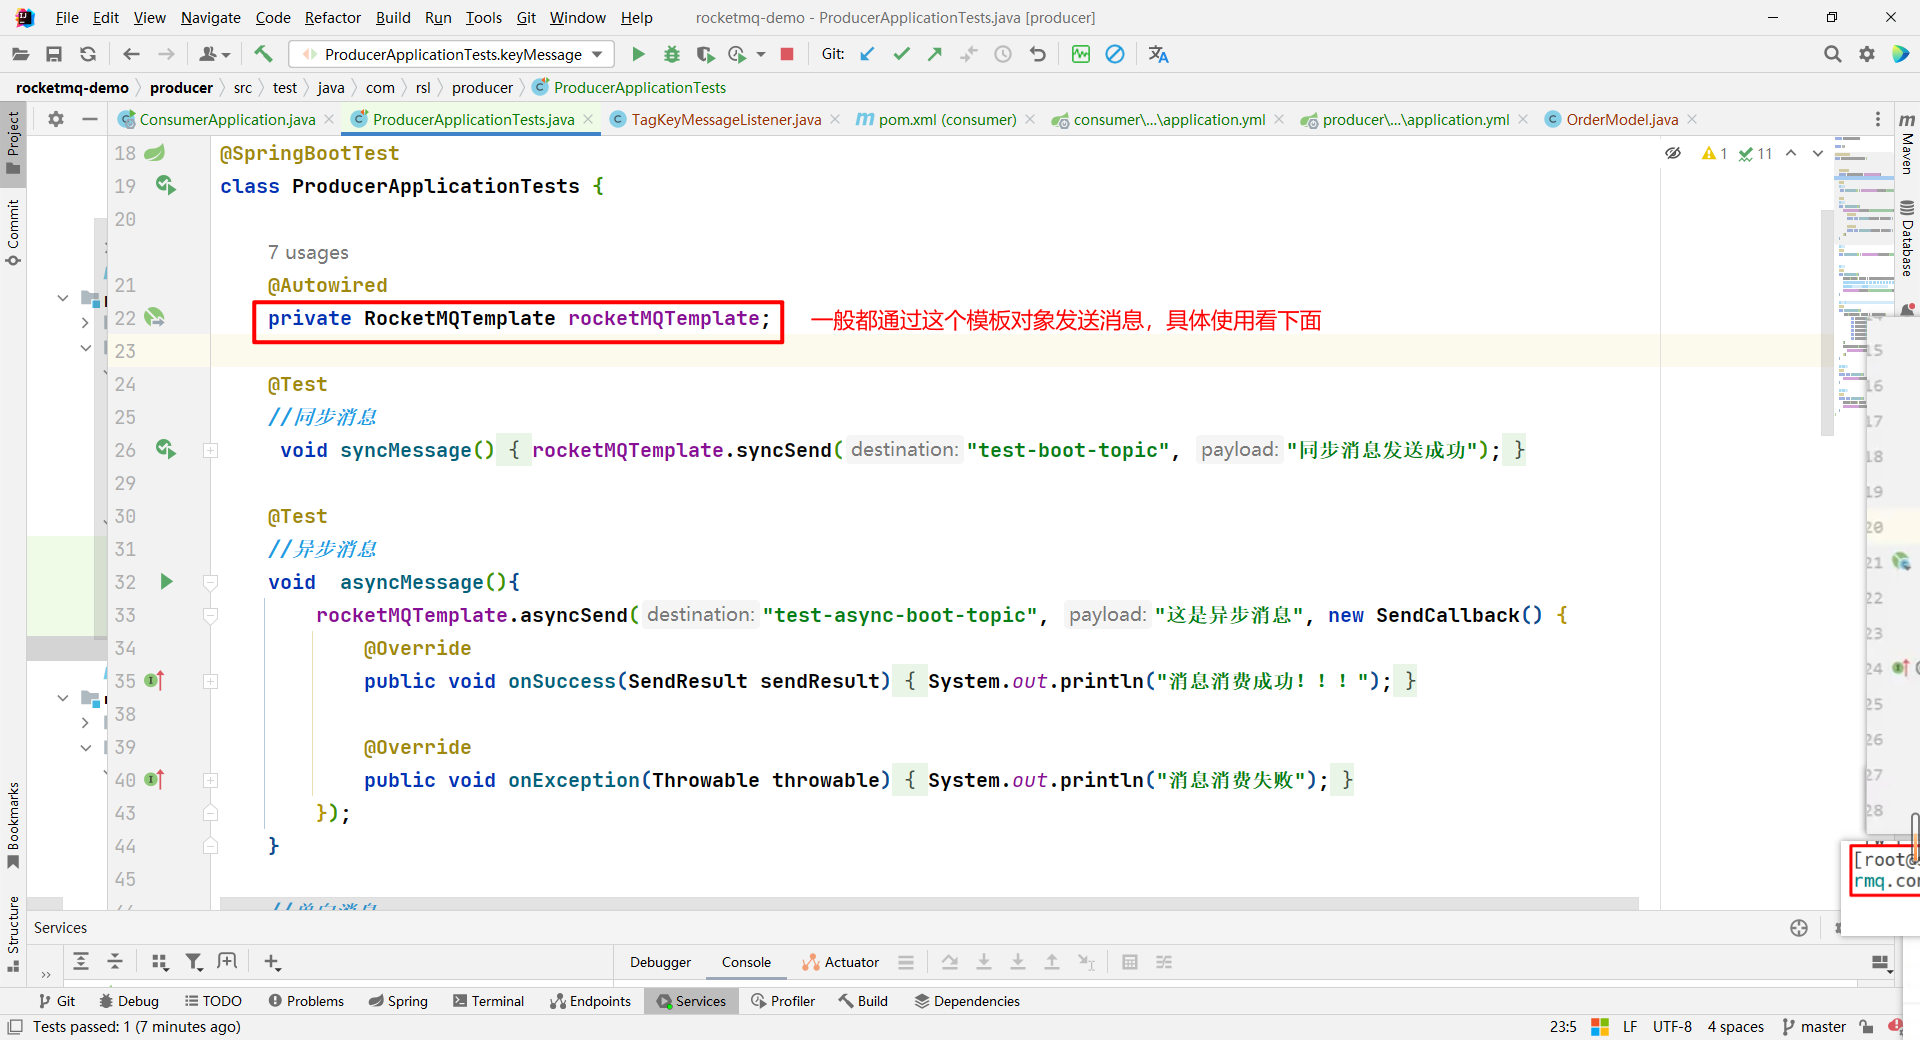Image resolution: width=1920 pixels, height=1040 pixels.
Task: Go to next highlighted error arrow
Action: tap(1817, 153)
